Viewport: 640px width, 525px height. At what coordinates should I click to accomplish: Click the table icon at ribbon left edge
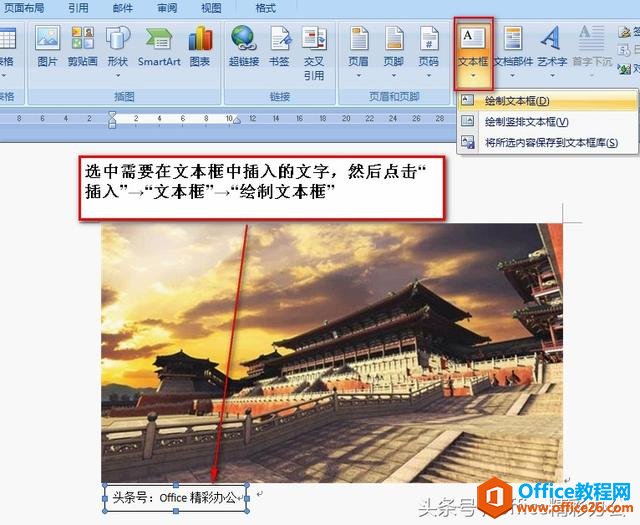tap(7, 38)
